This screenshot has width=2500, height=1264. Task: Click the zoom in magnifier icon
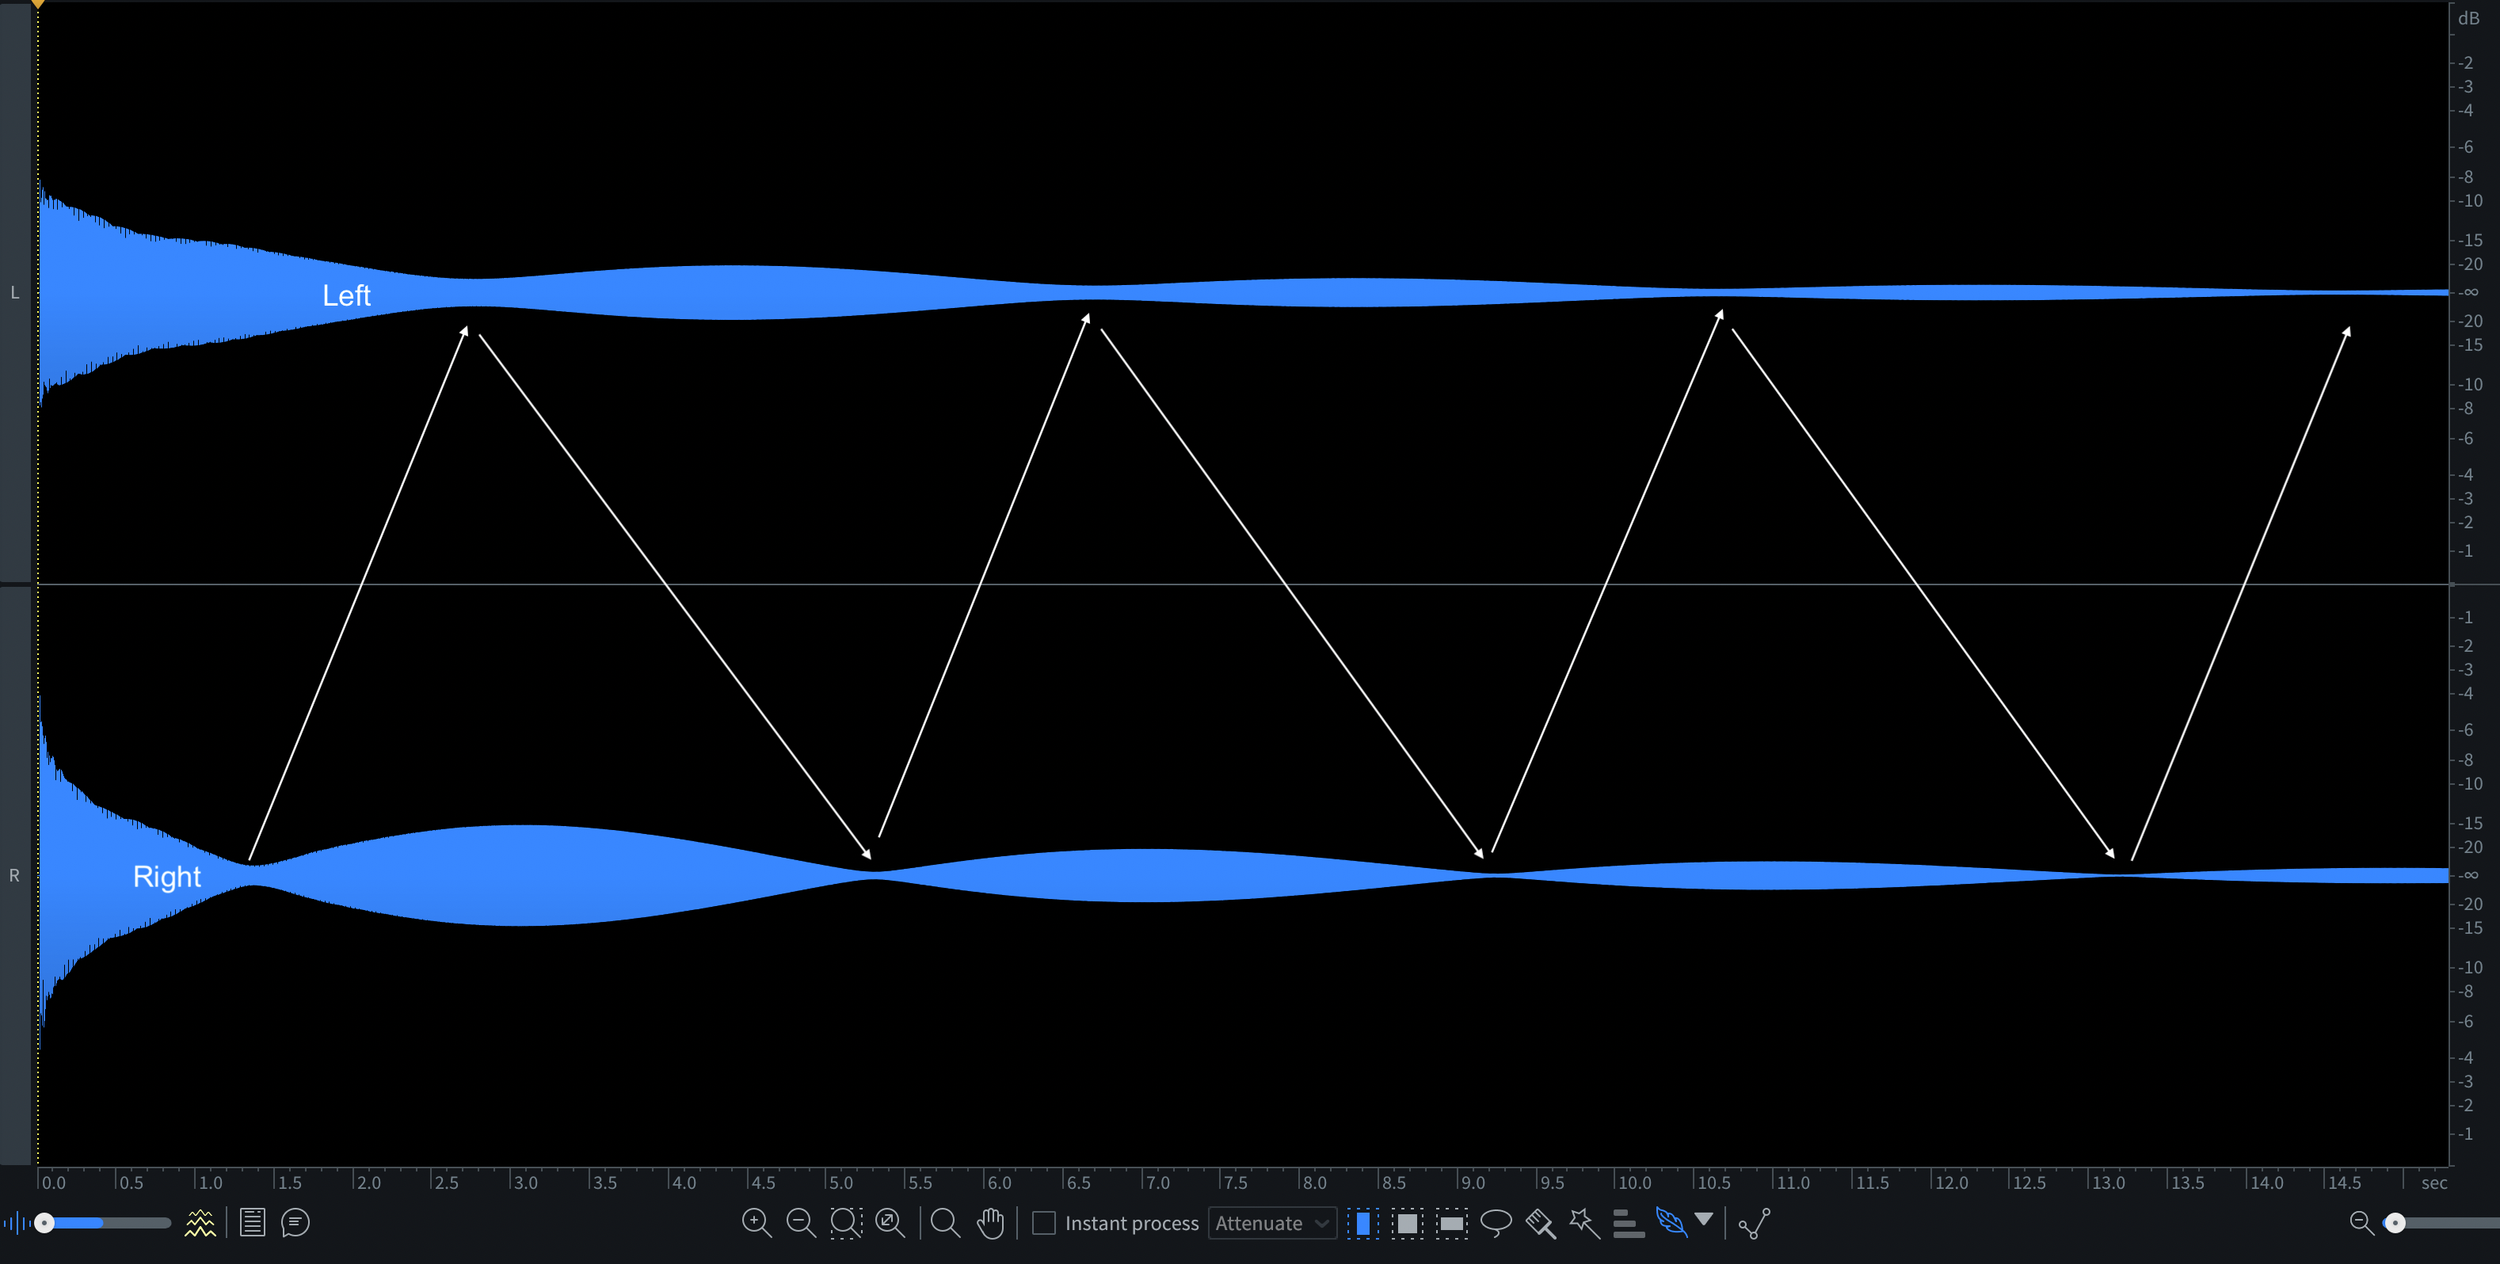[x=756, y=1222]
